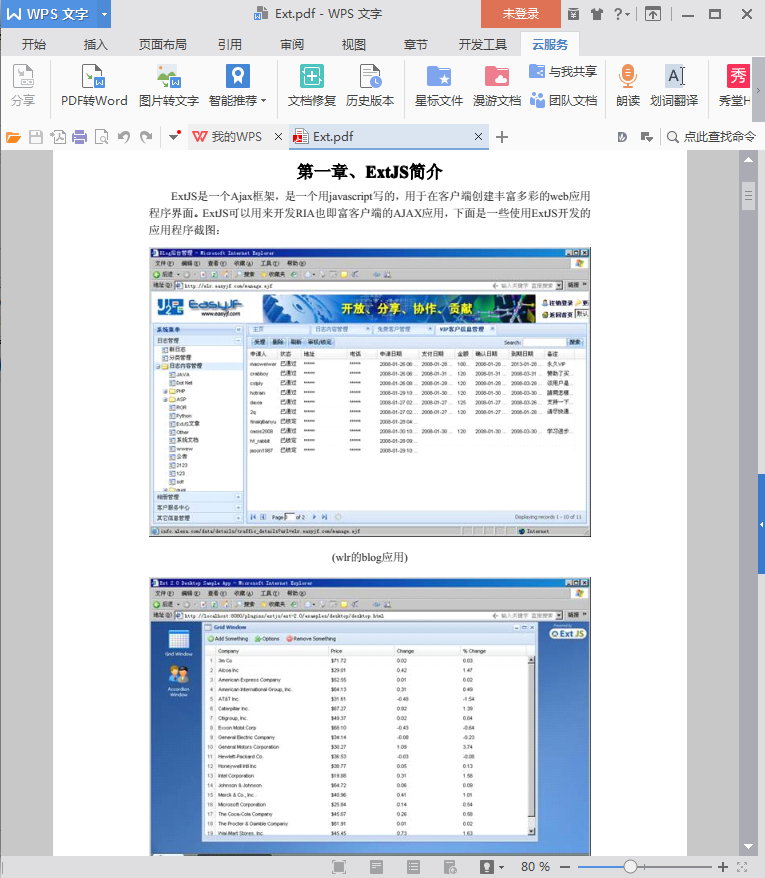Switch to 引用 tab
Image resolution: width=765 pixels, height=878 pixels.
point(230,44)
